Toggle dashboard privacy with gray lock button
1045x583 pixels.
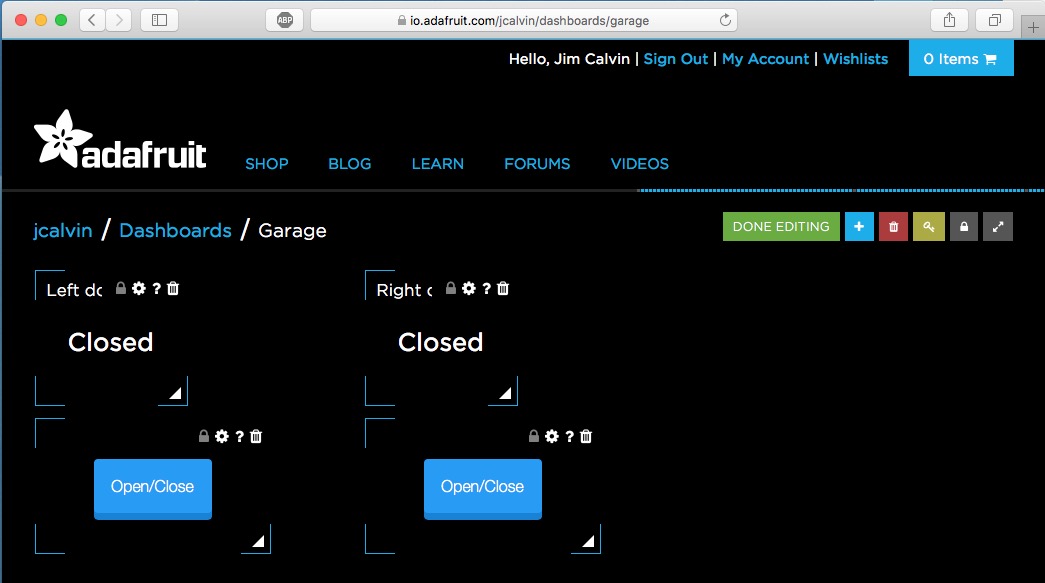964,227
